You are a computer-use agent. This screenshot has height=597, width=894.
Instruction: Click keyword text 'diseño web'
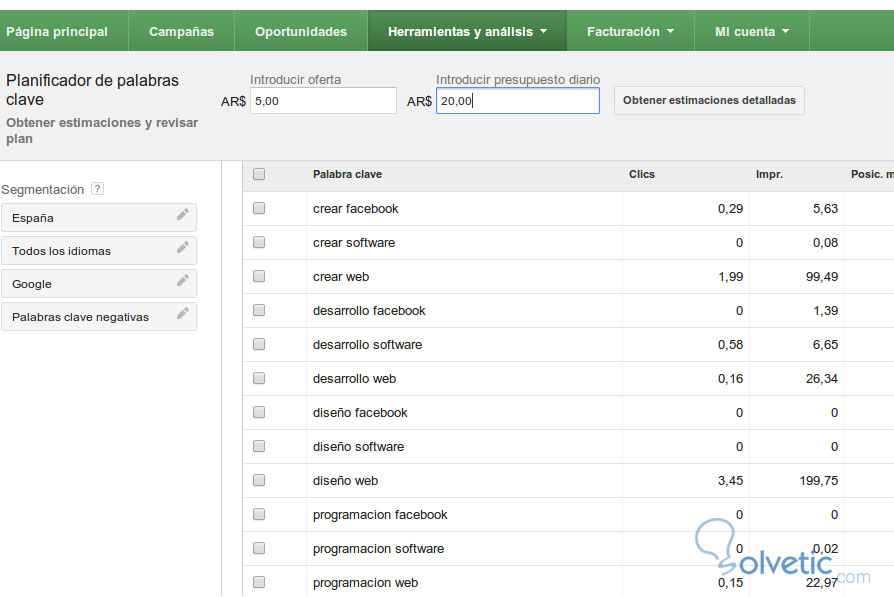345,481
